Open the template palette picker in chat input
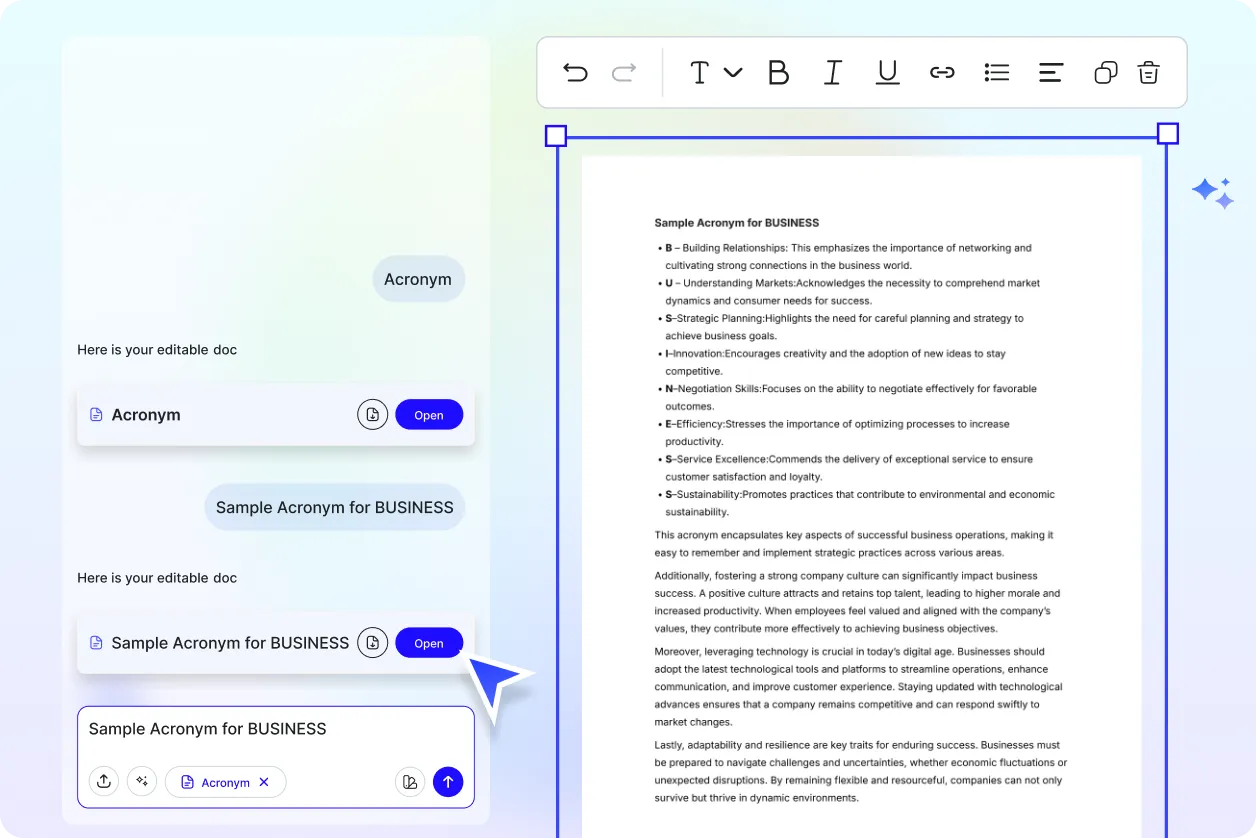This screenshot has height=838, width=1256. tap(410, 781)
